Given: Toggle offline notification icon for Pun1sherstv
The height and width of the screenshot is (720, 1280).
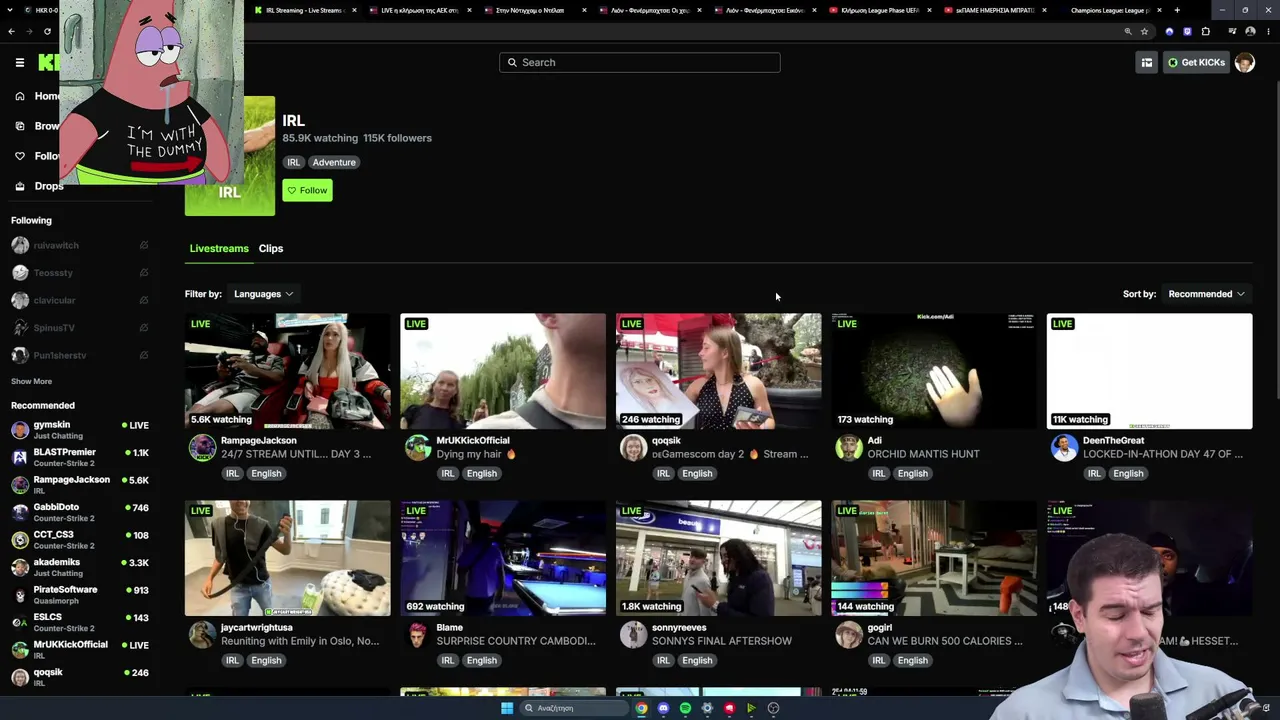Looking at the screenshot, I should click(x=144, y=355).
